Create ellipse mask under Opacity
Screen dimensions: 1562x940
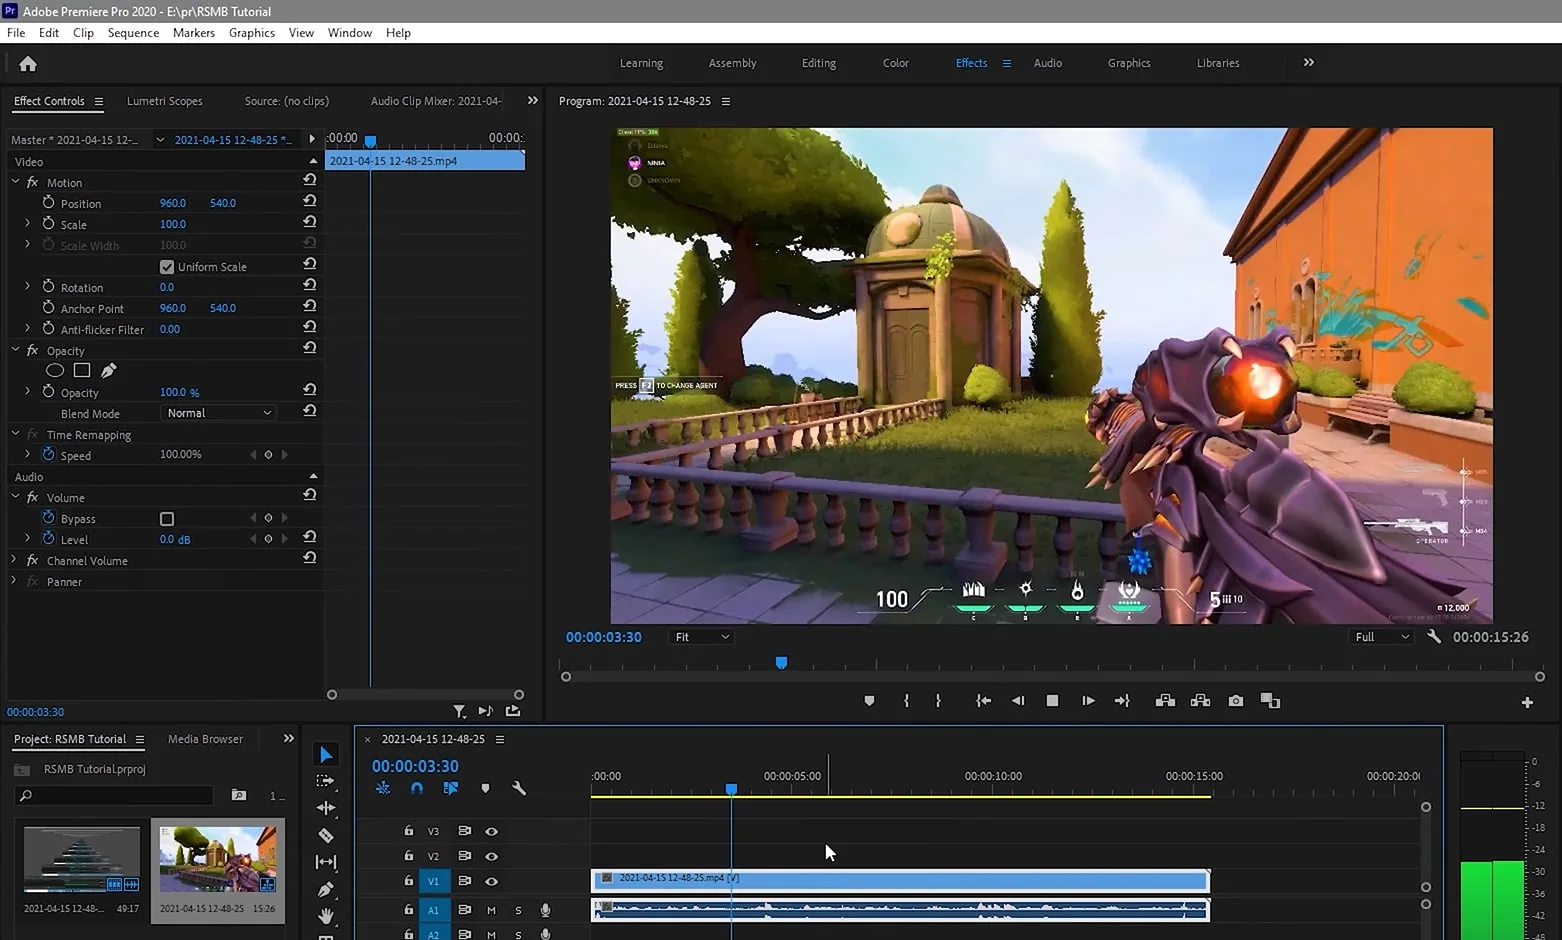point(55,371)
